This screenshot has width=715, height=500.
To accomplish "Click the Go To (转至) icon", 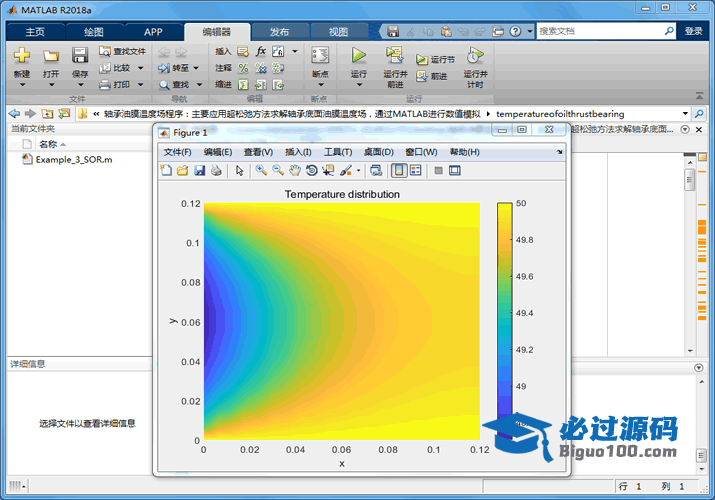I will point(164,68).
